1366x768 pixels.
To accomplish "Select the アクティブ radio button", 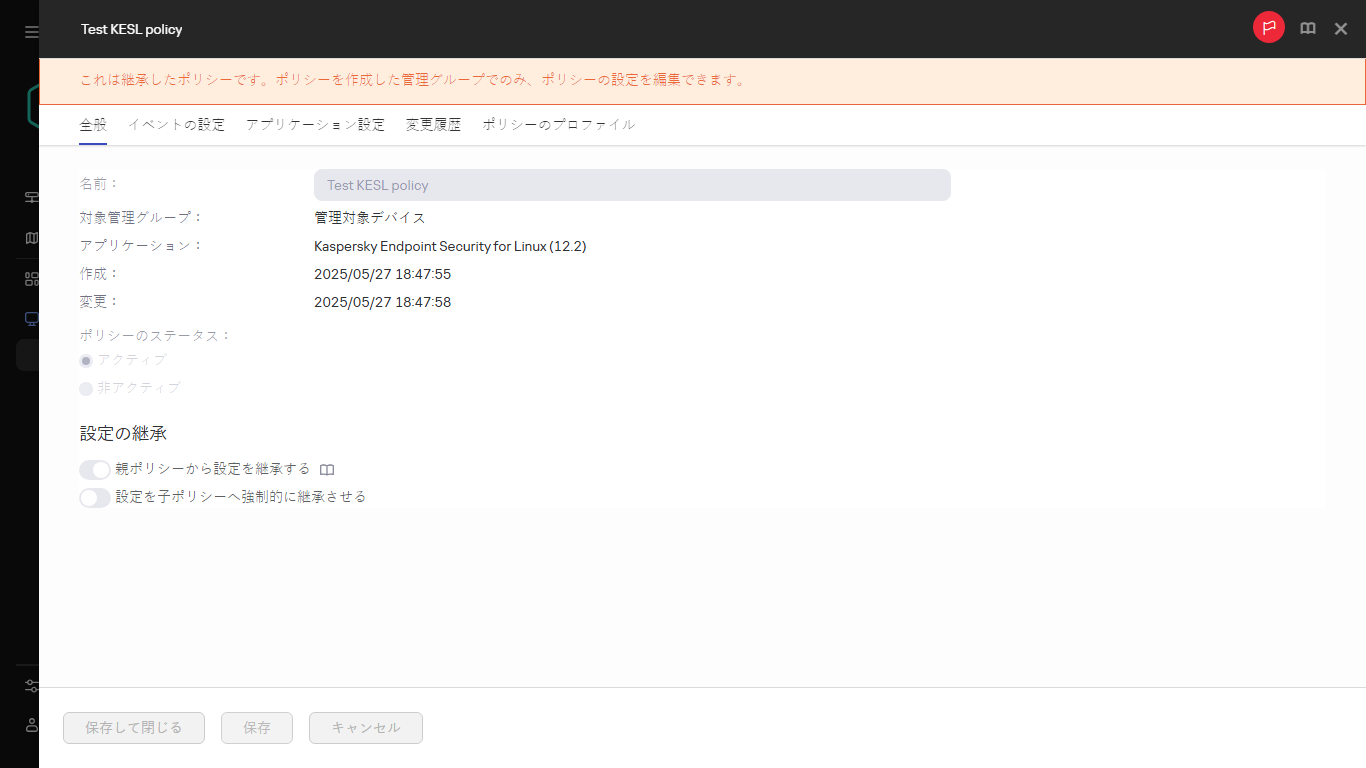I will click(x=86, y=360).
